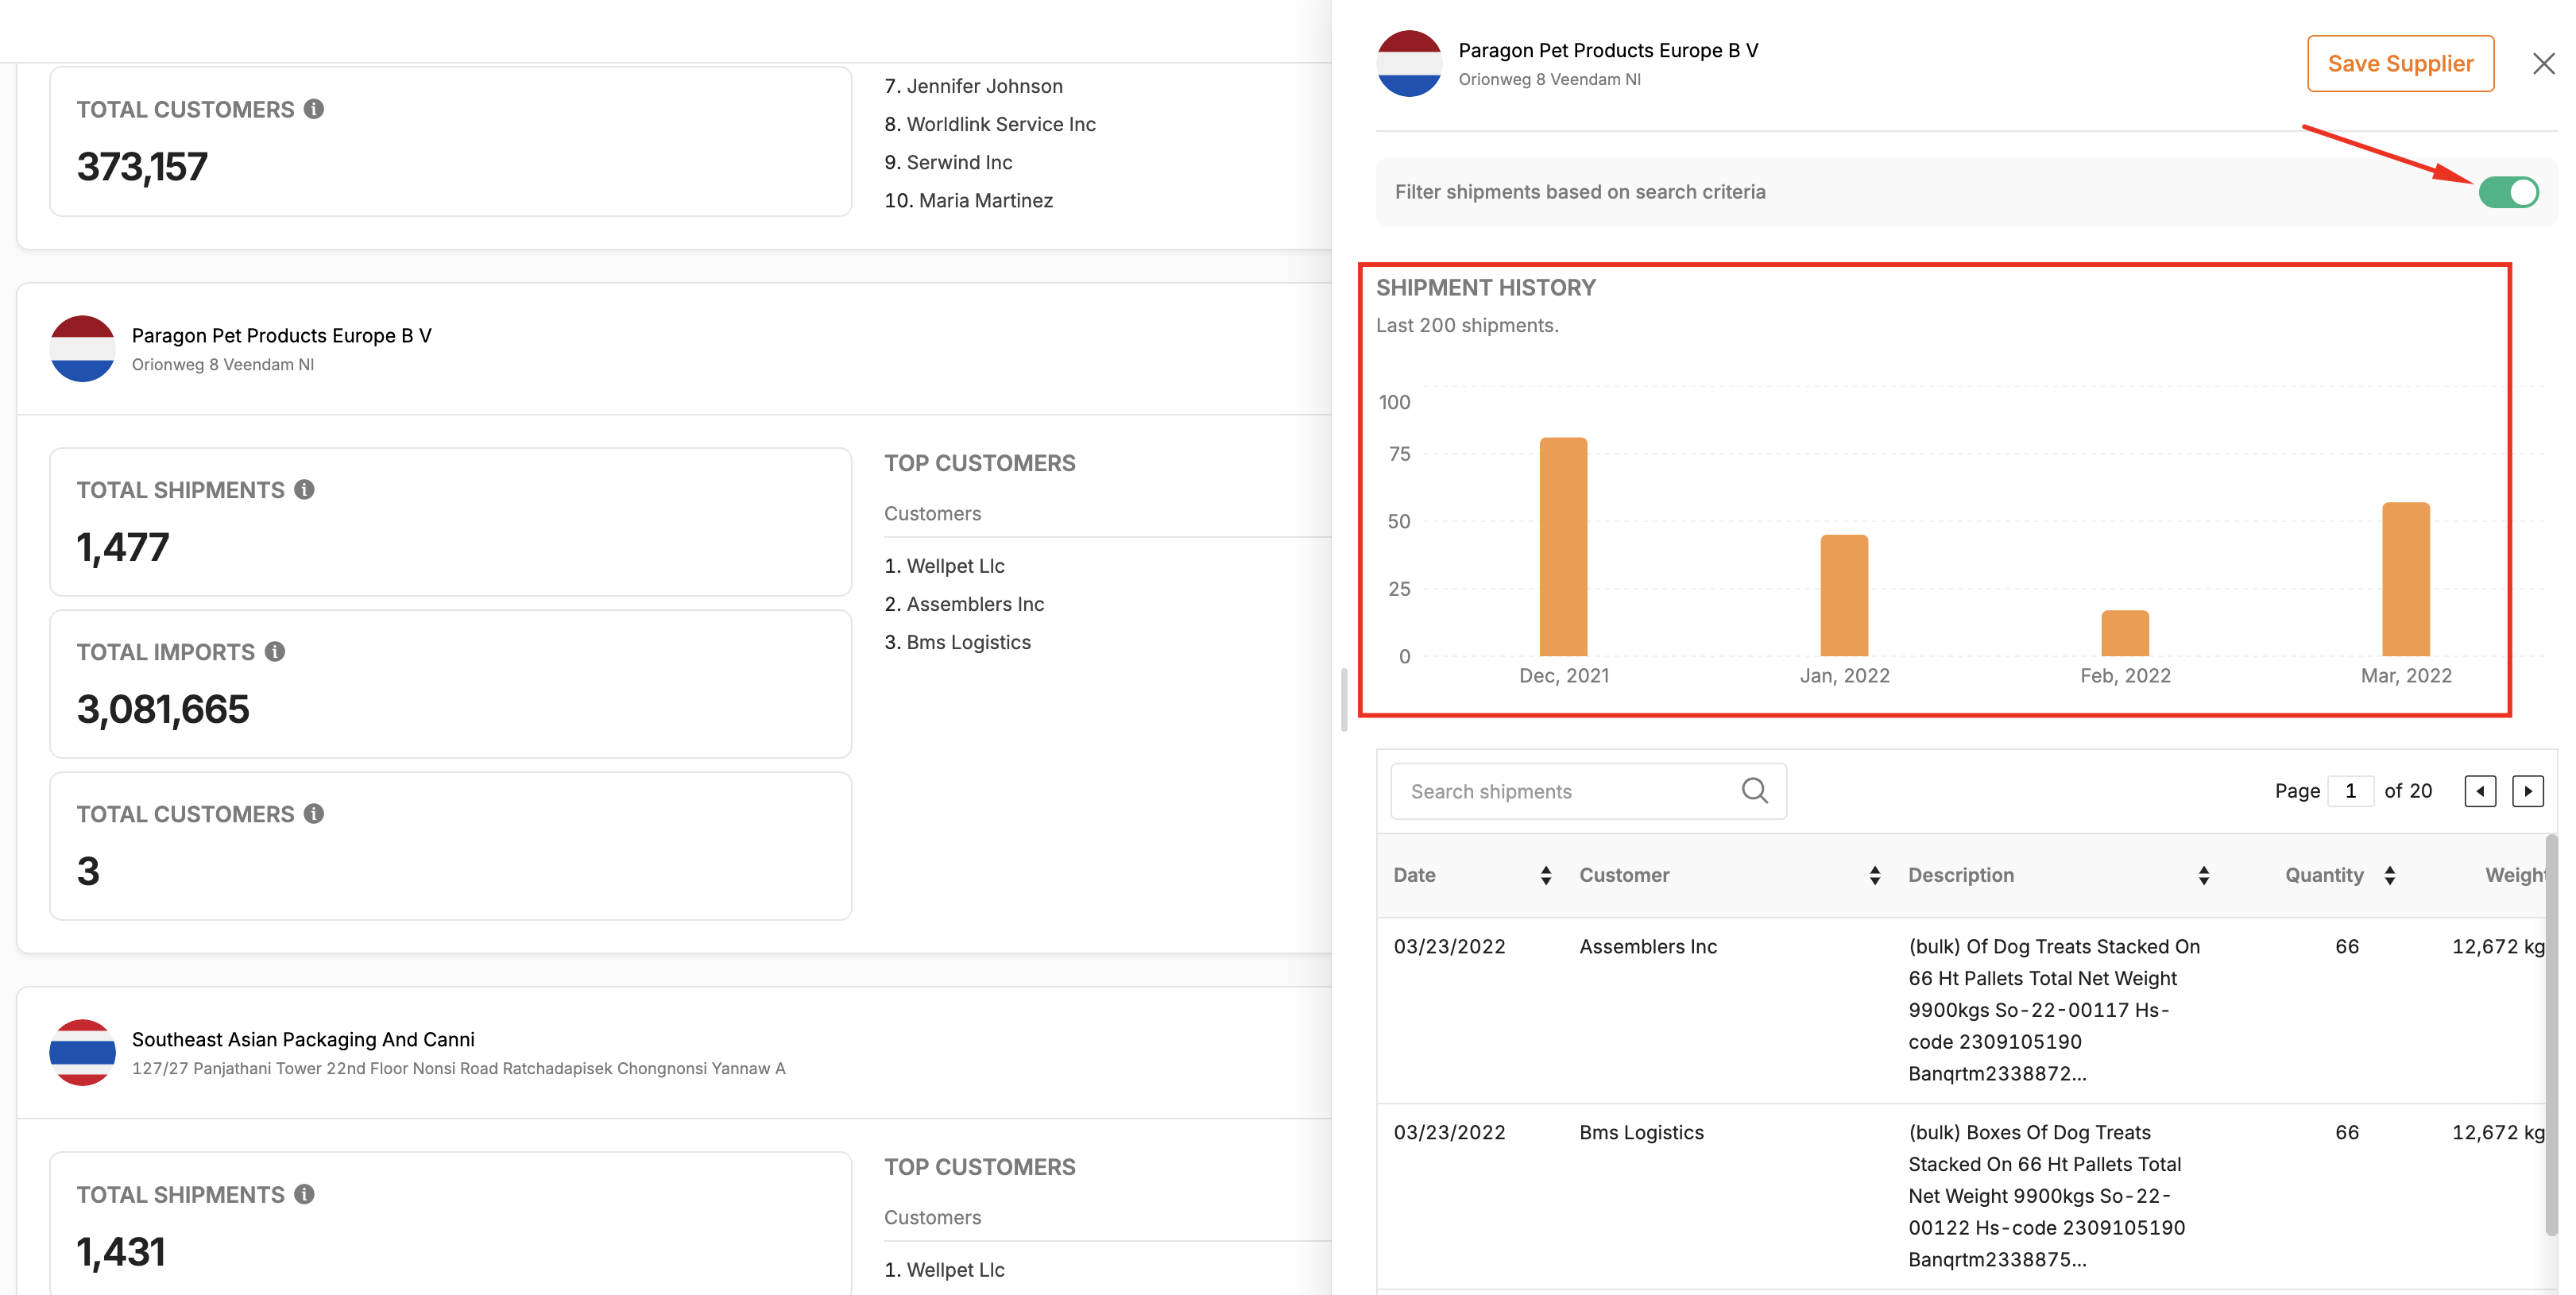The height and width of the screenshot is (1295, 2576).
Task: Select customer 3. Bms Logistics
Action: 957,641
